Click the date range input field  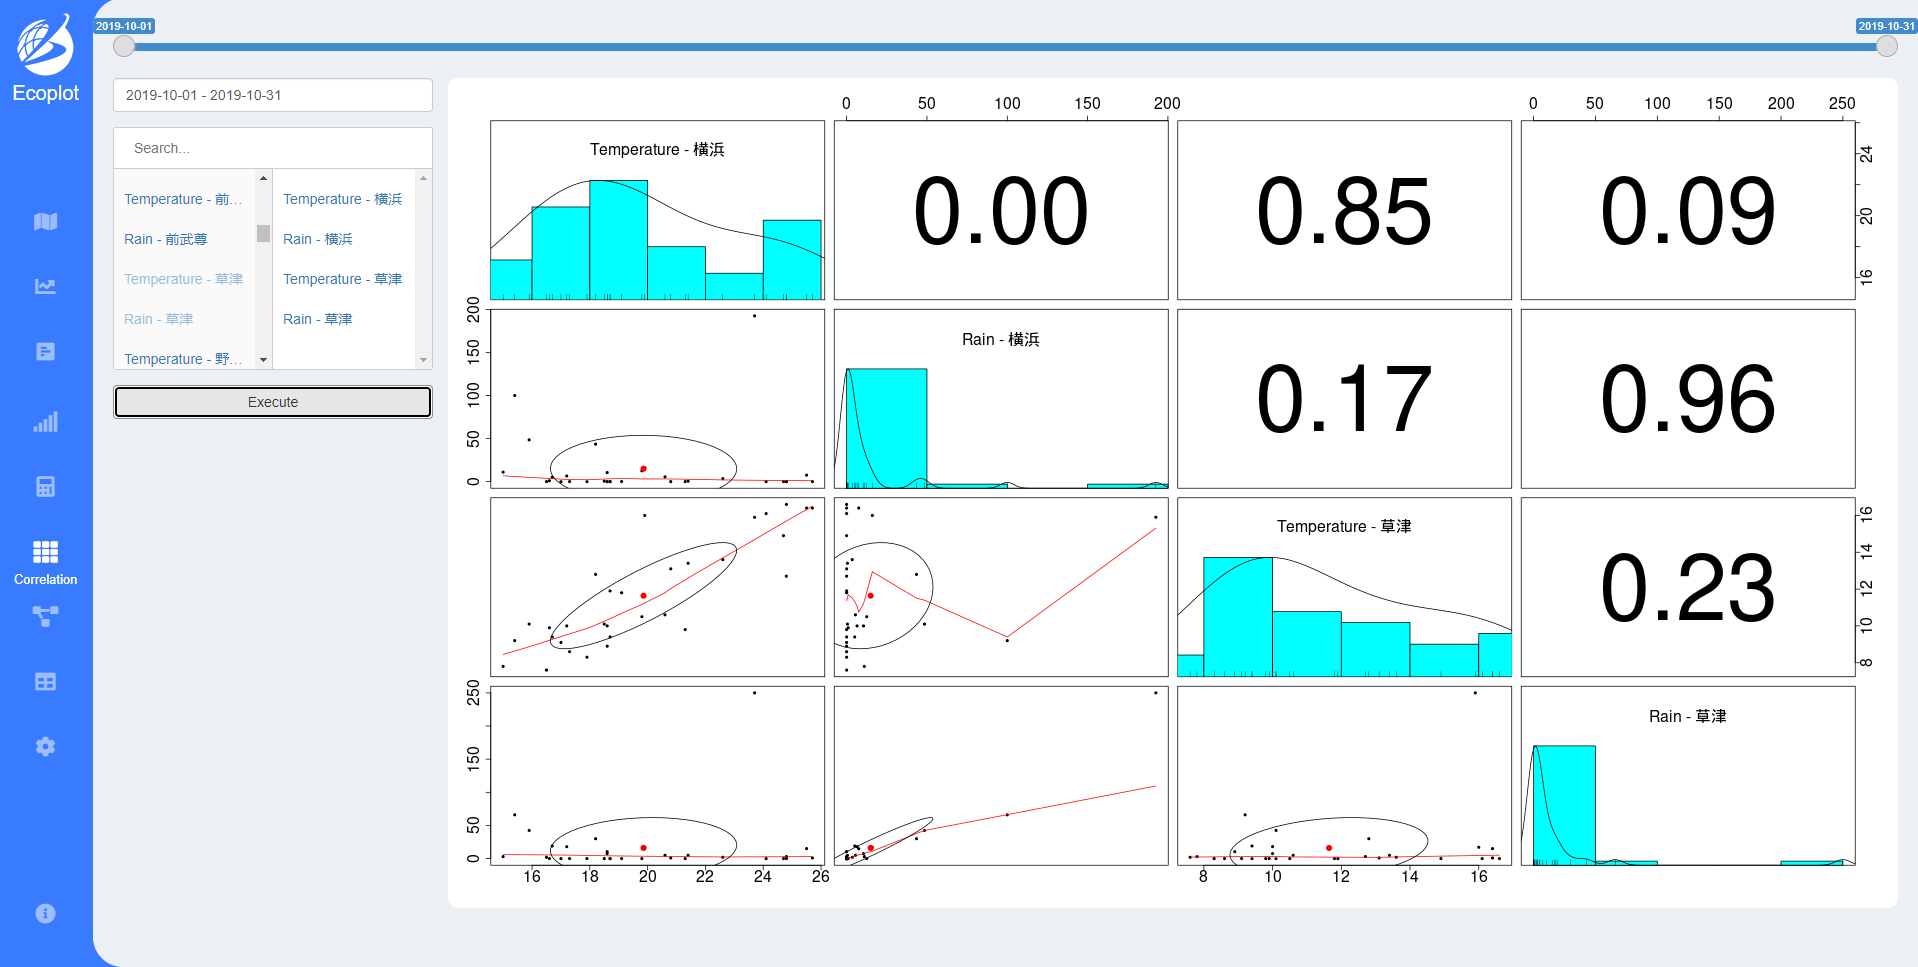272,95
